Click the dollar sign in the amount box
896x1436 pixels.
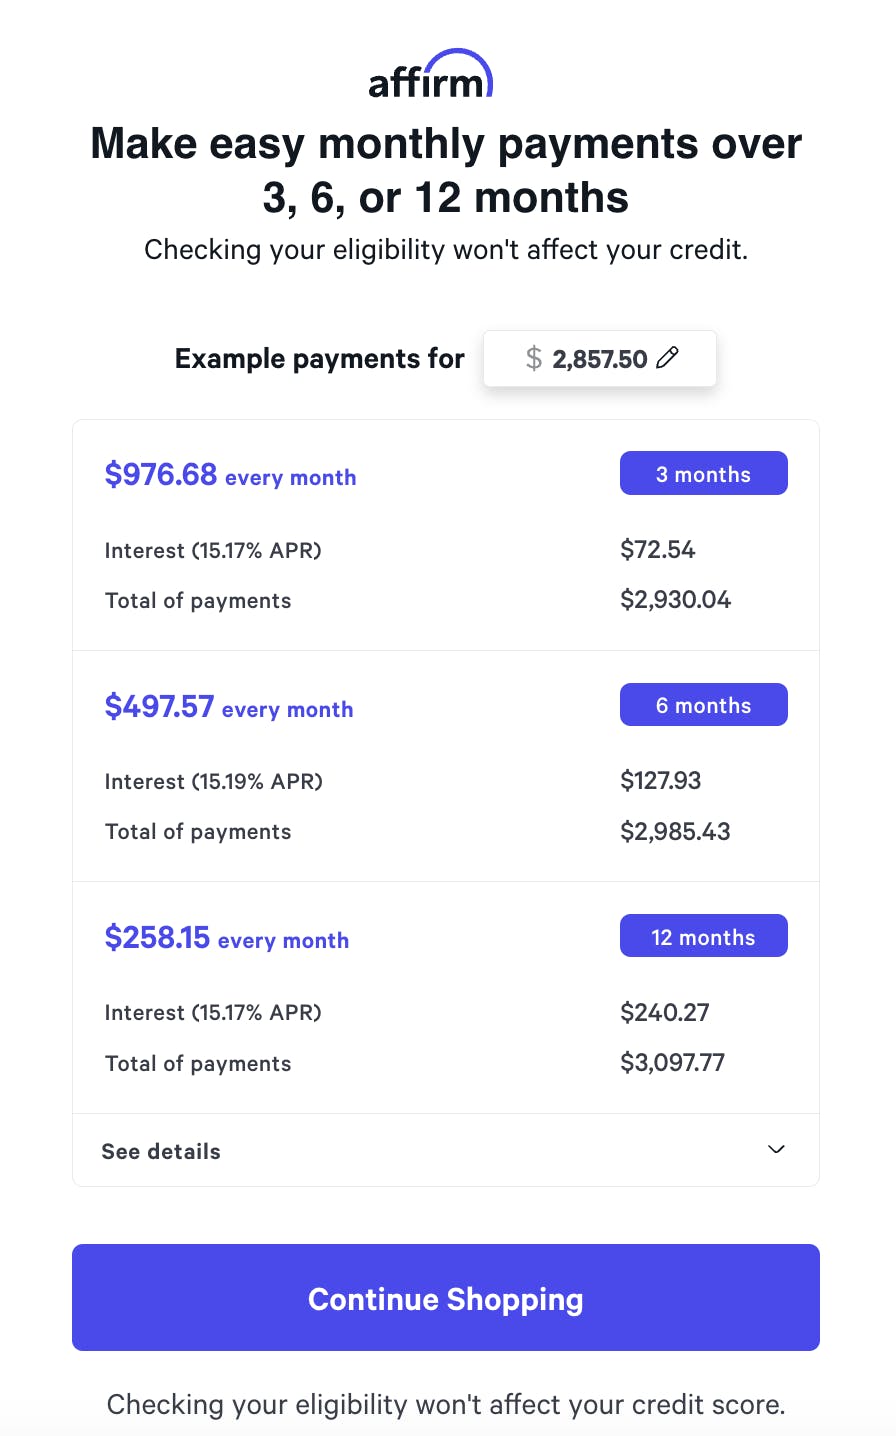coord(534,358)
